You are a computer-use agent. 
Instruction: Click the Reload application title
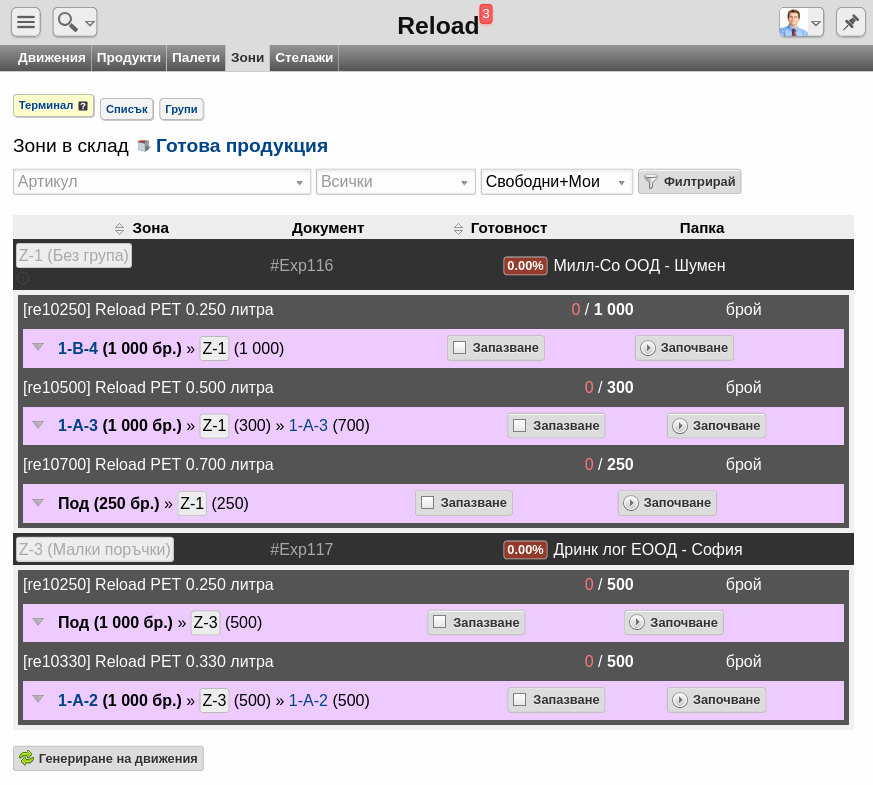[x=438, y=26]
